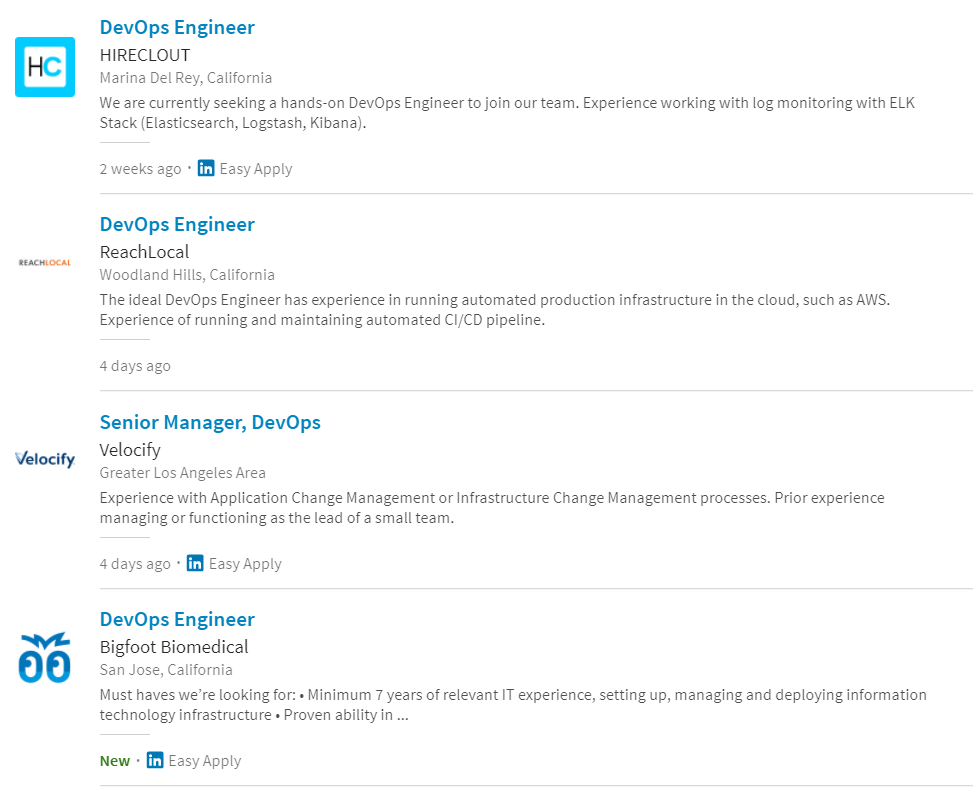The width and height of the screenshot is (973, 791).
Task: Click Easy Apply on HireClout listing
Action: pos(256,168)
